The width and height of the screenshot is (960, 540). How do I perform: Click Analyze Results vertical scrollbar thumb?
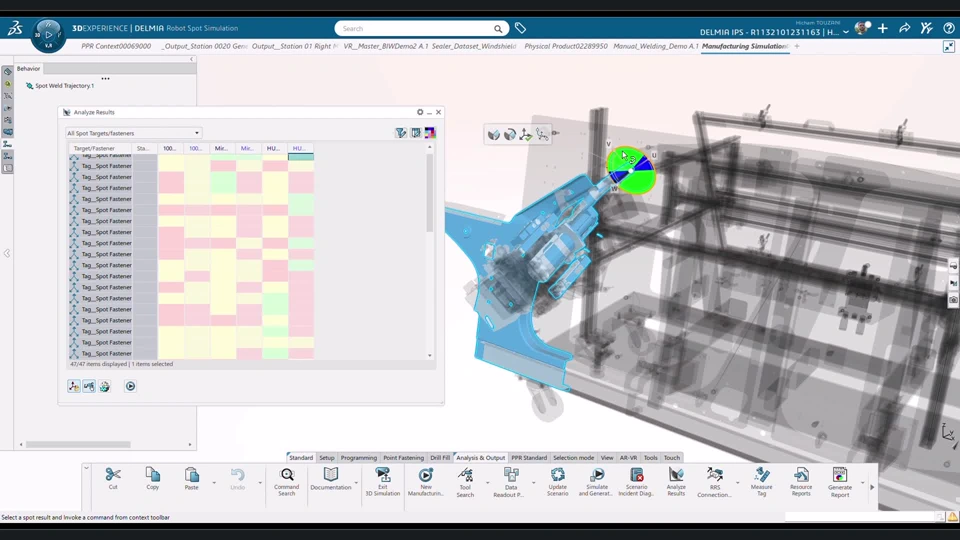tap(430, 193)
